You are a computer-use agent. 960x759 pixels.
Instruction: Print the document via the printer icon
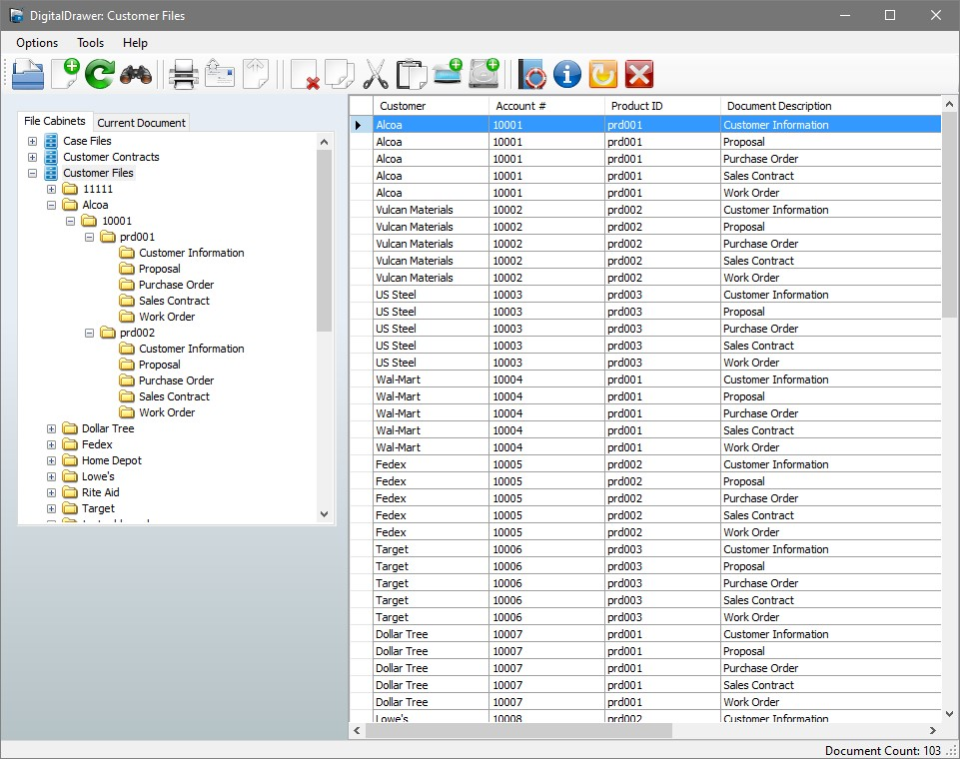(184, 74)
